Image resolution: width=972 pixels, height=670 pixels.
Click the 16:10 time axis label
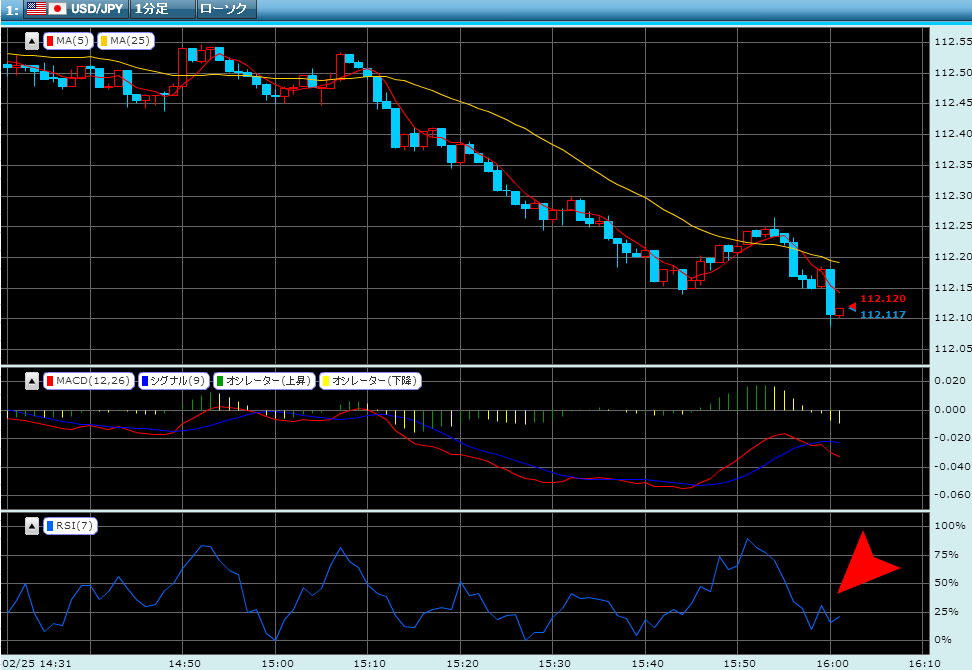(x=924, y=663)
